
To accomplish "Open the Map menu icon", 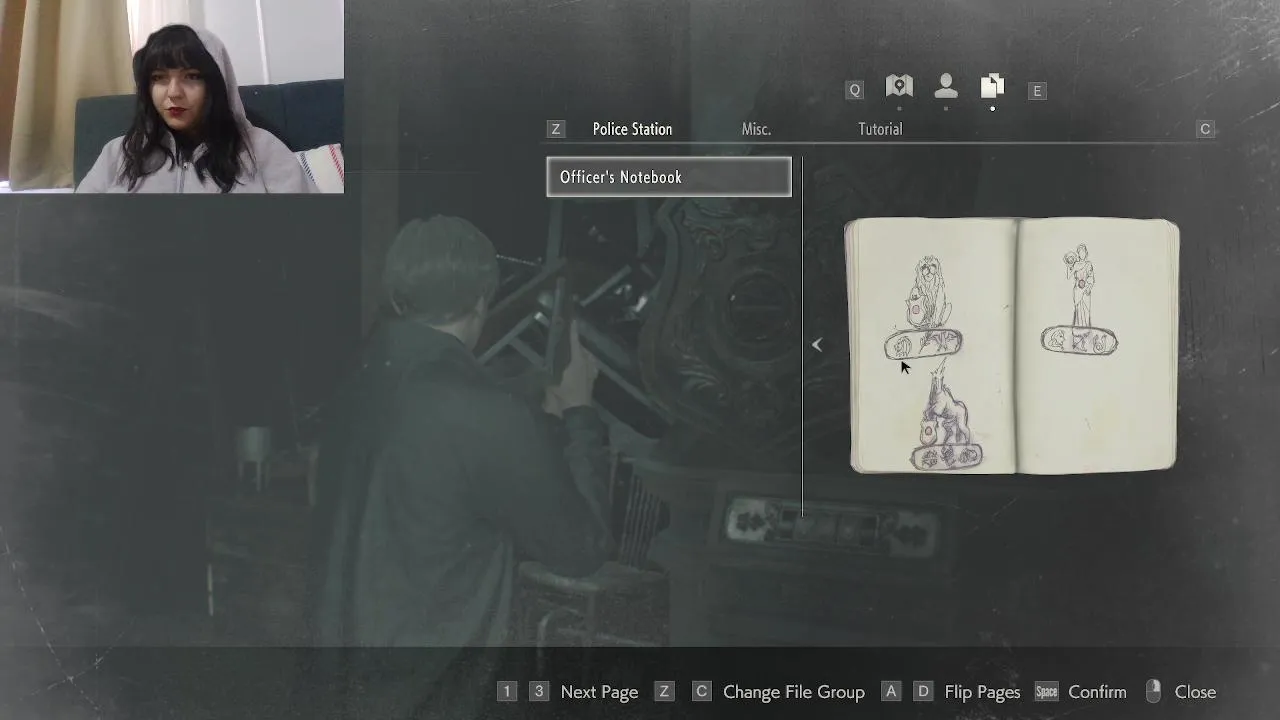I will (899, 87).
